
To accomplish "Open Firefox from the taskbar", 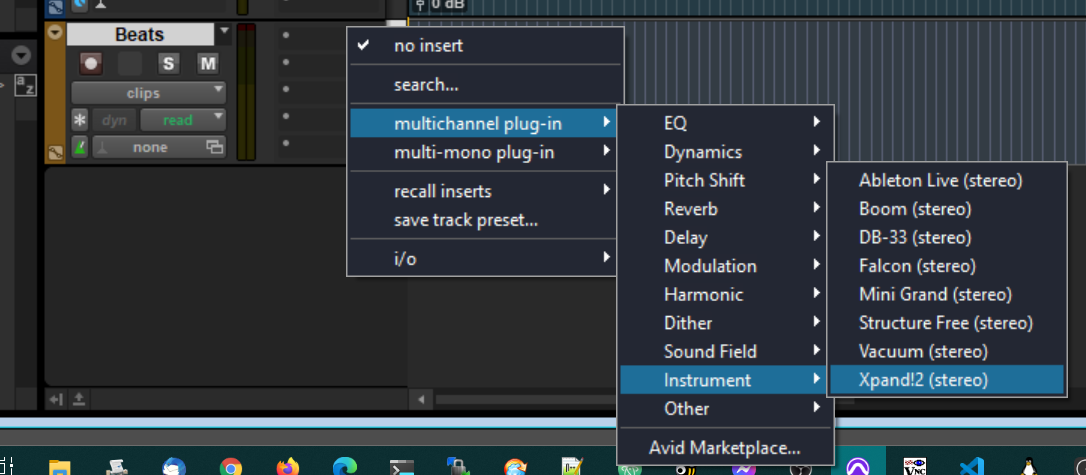I will (x=288, y=467).
